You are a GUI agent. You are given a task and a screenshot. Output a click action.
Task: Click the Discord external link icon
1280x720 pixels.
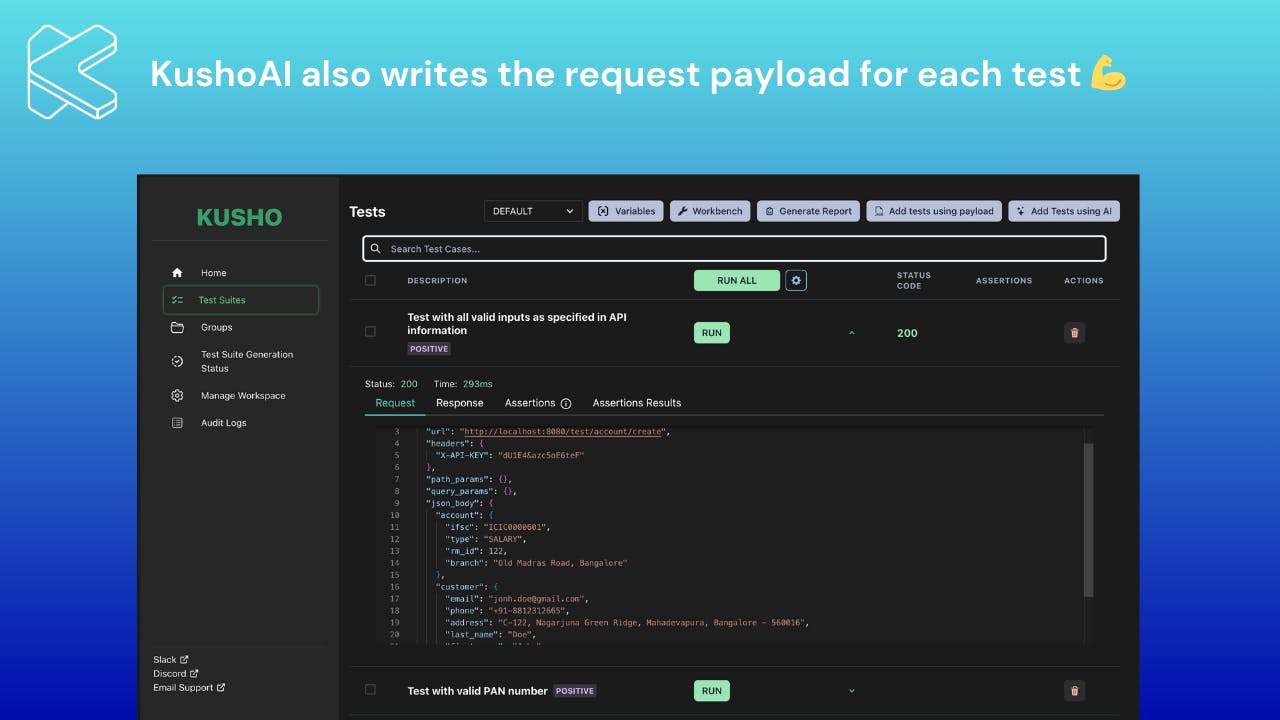(194, 674)
